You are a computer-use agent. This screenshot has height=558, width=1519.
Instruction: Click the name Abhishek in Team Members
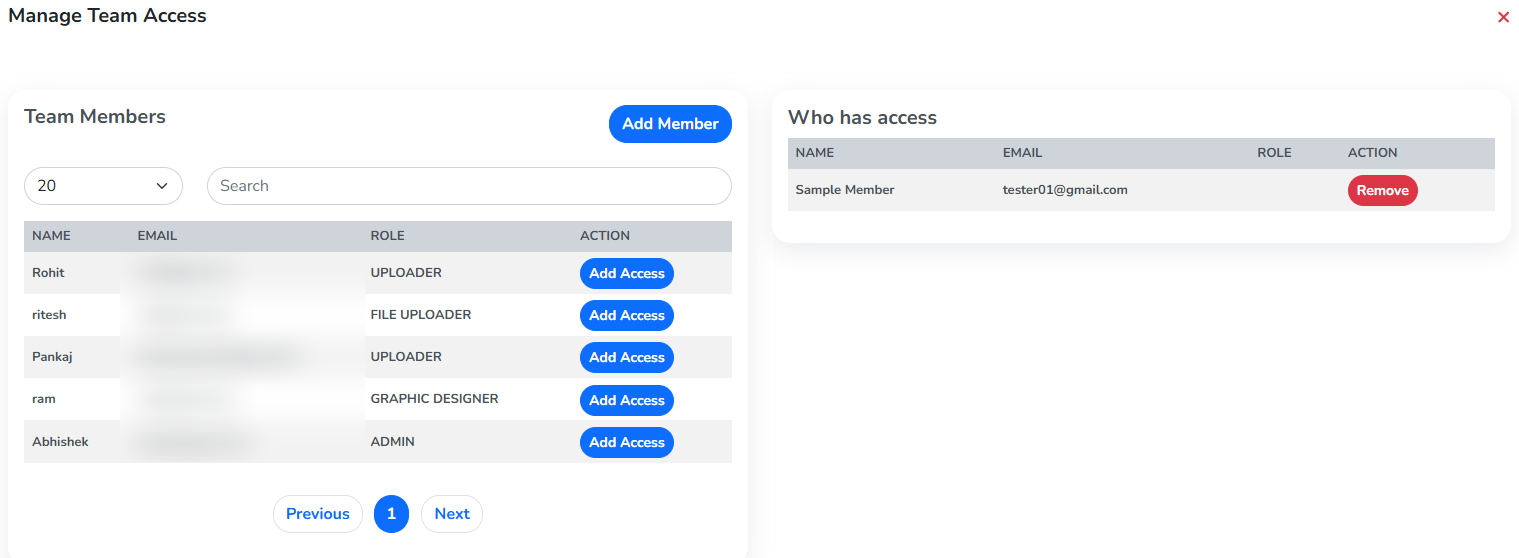tap(60, 441)
